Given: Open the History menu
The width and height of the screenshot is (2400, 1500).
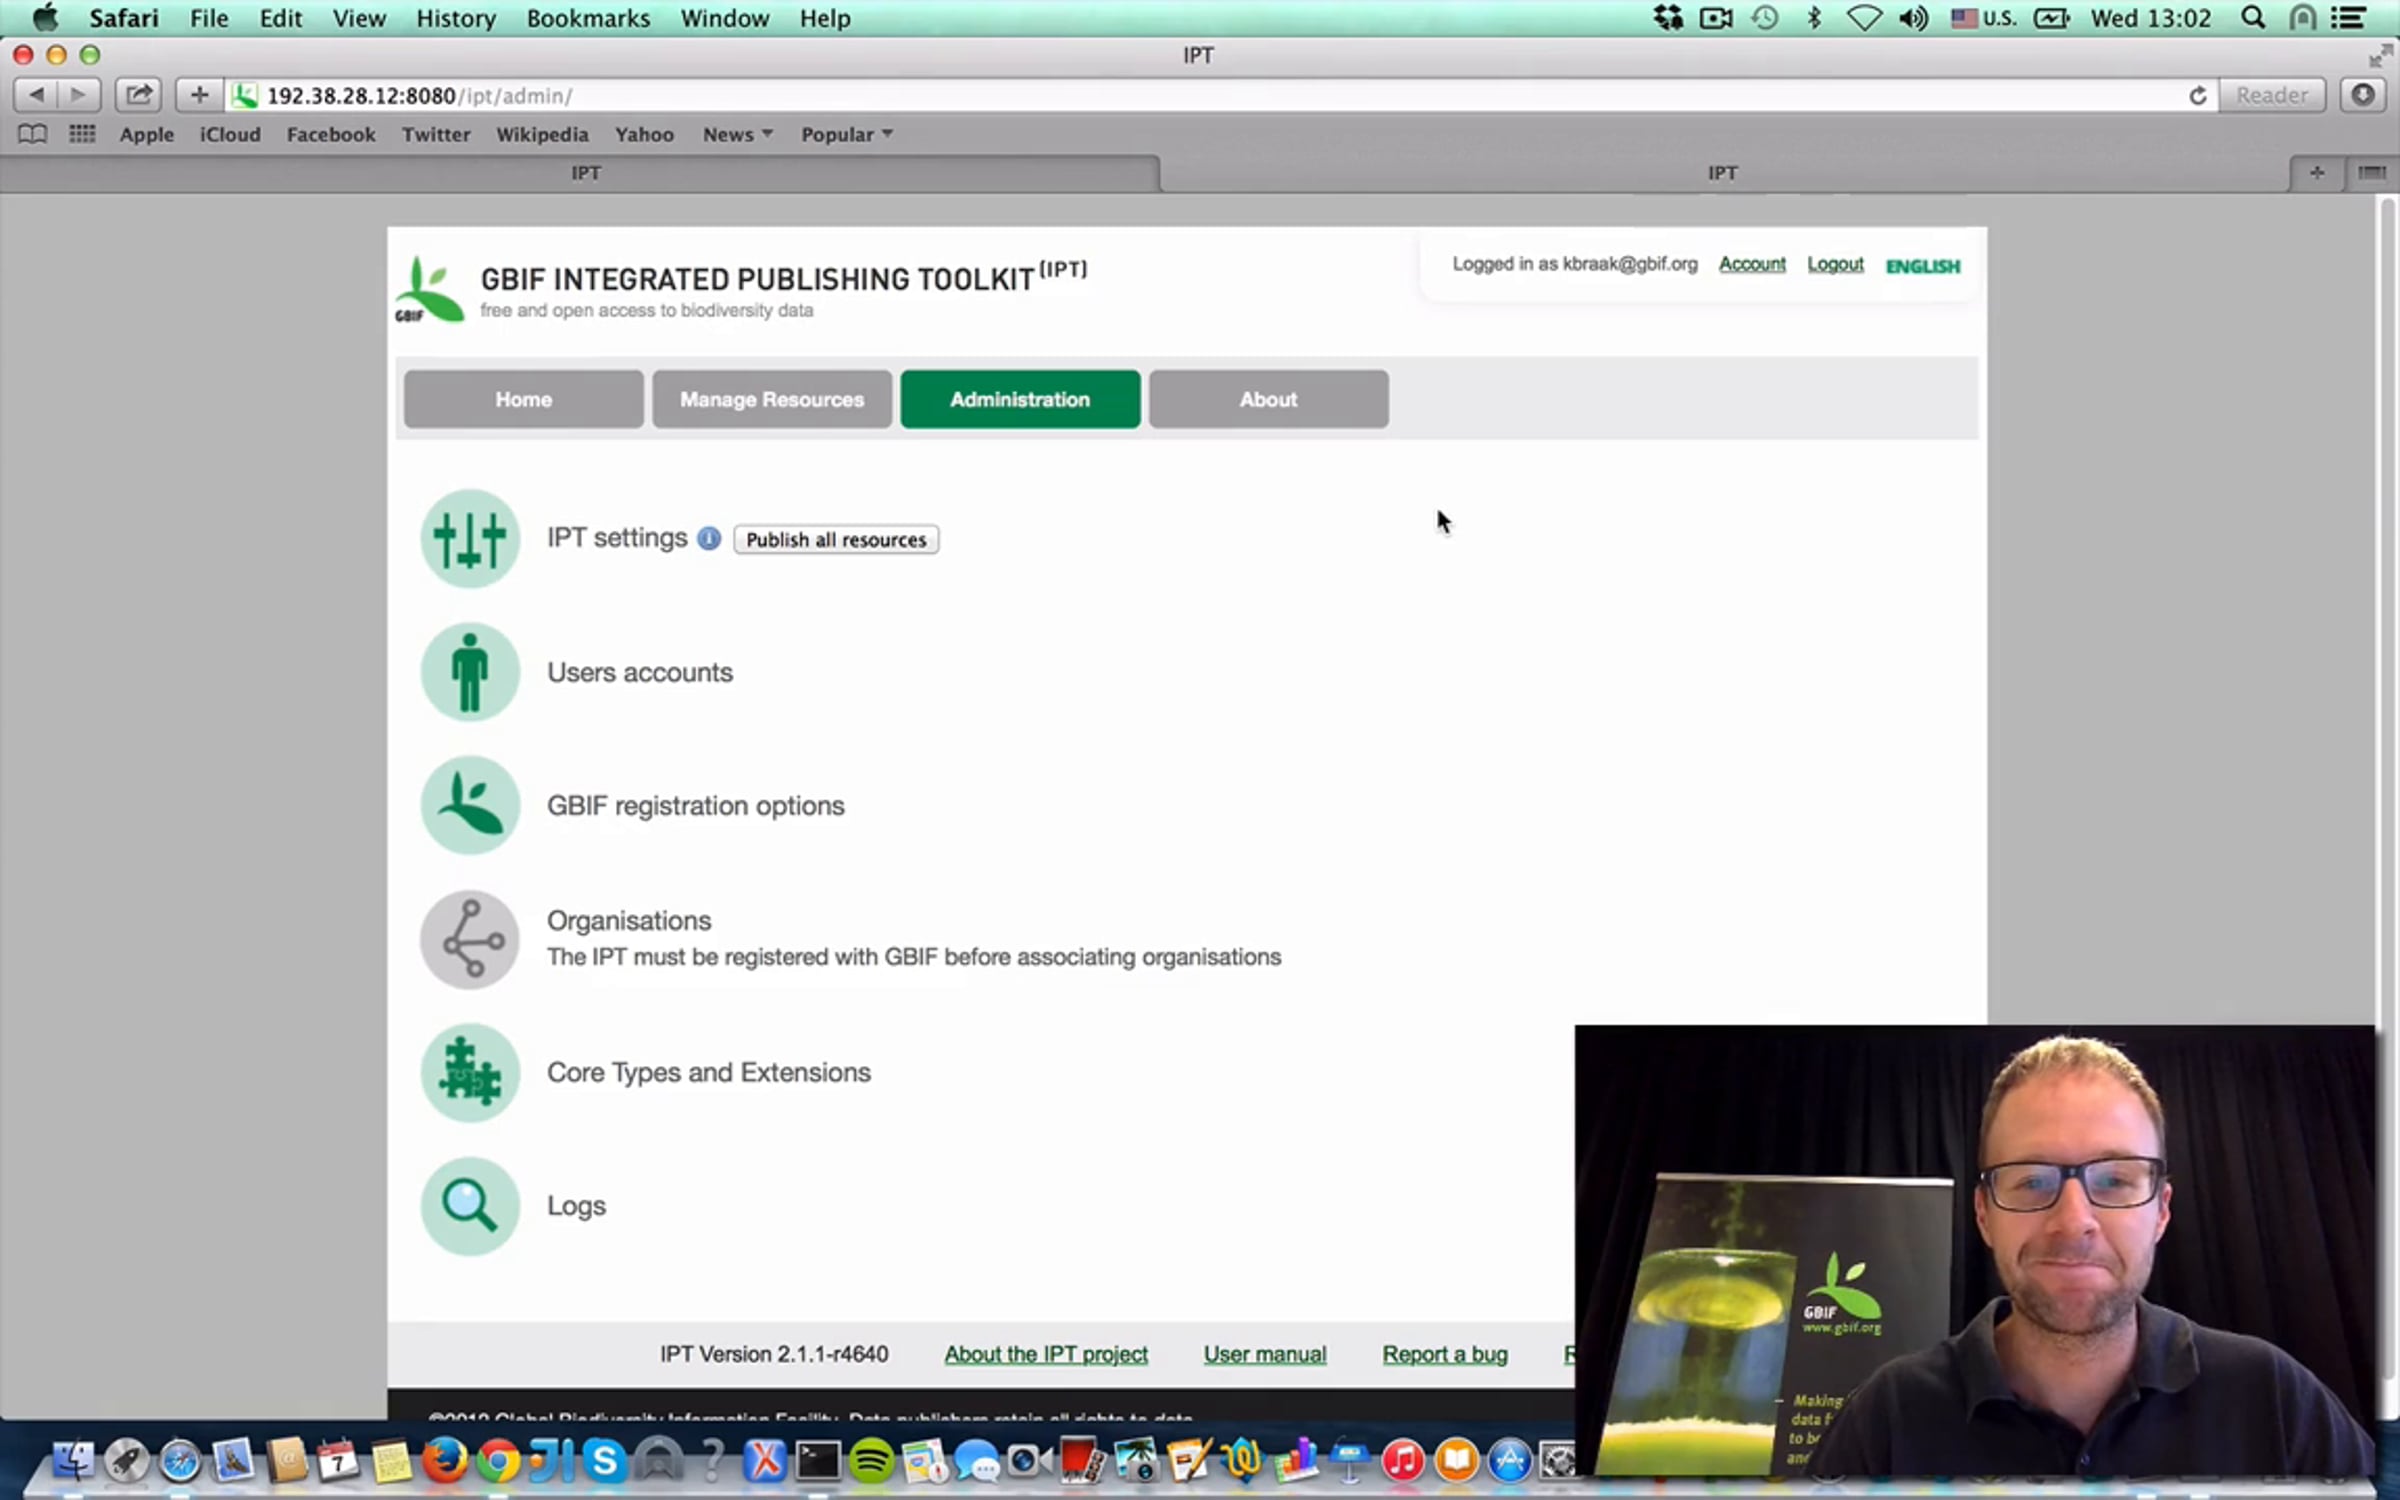Looking at the screenshot, I should click(456, 18).
